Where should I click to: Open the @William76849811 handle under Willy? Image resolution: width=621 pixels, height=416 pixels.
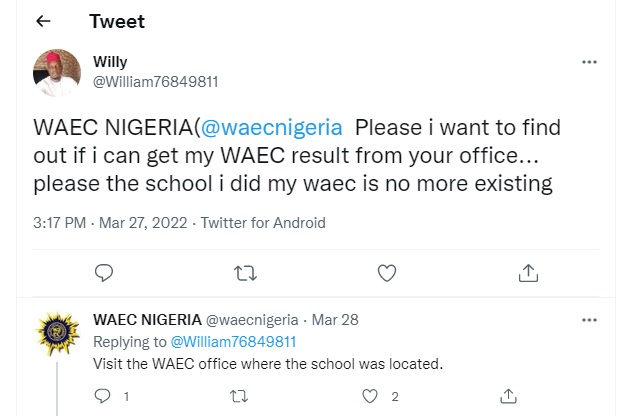click(155, 81)
